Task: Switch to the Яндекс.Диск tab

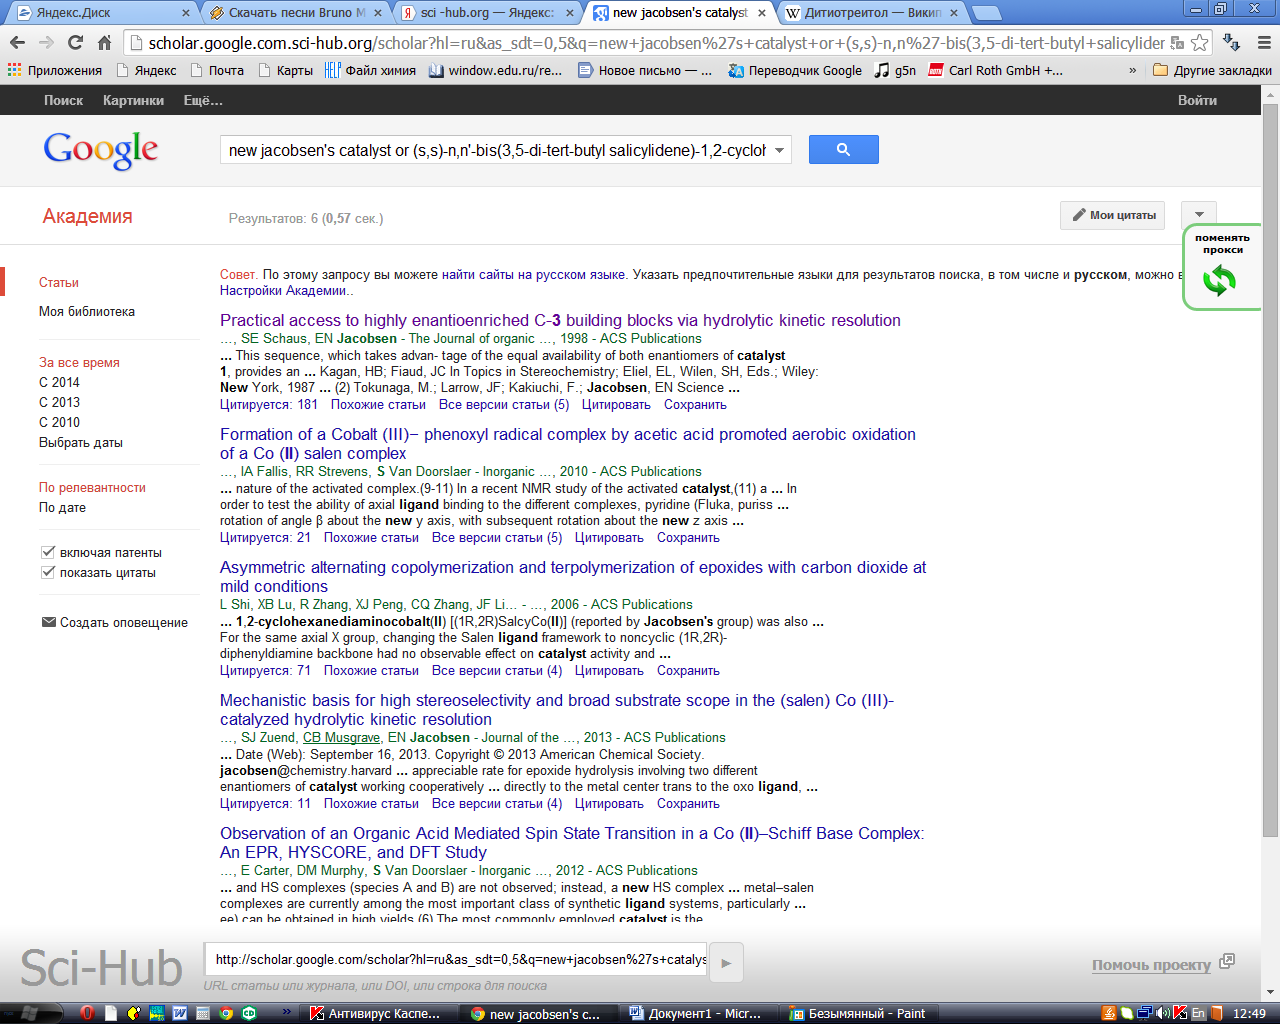Action: tap(102, 13)
